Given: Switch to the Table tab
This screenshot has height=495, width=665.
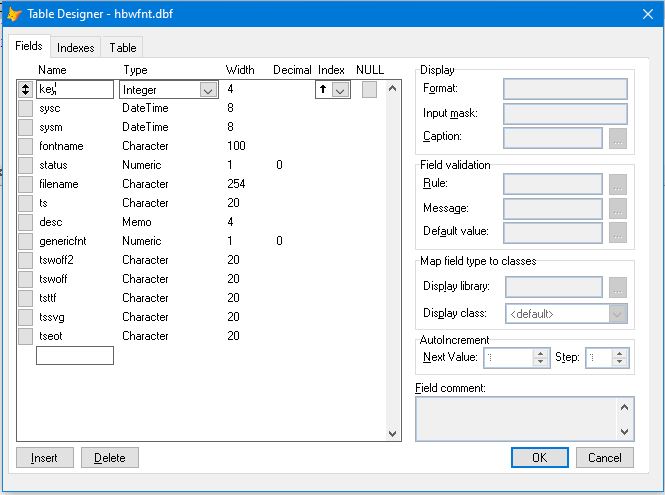Looking at the screenshot, I should [123, 47].
